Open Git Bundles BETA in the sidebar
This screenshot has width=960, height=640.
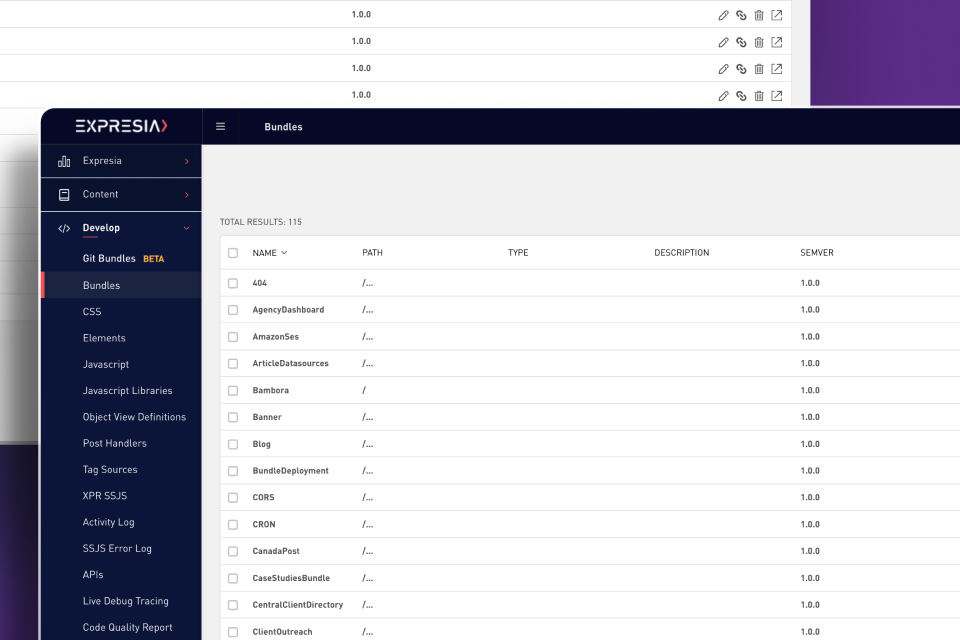click(x=123, y=258)
